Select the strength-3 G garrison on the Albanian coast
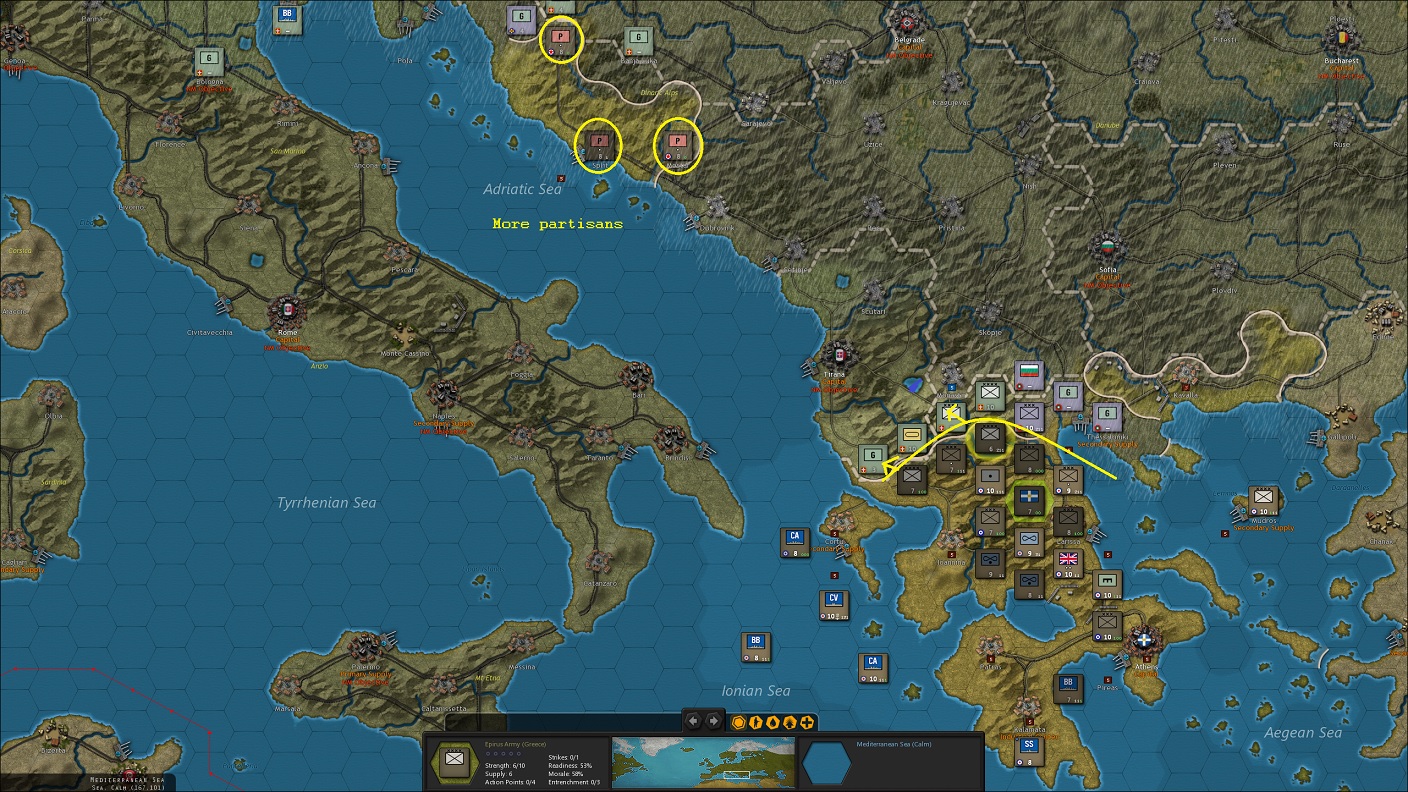The height and width of the screenshot is (792, 1408). (x=873, y=459)
